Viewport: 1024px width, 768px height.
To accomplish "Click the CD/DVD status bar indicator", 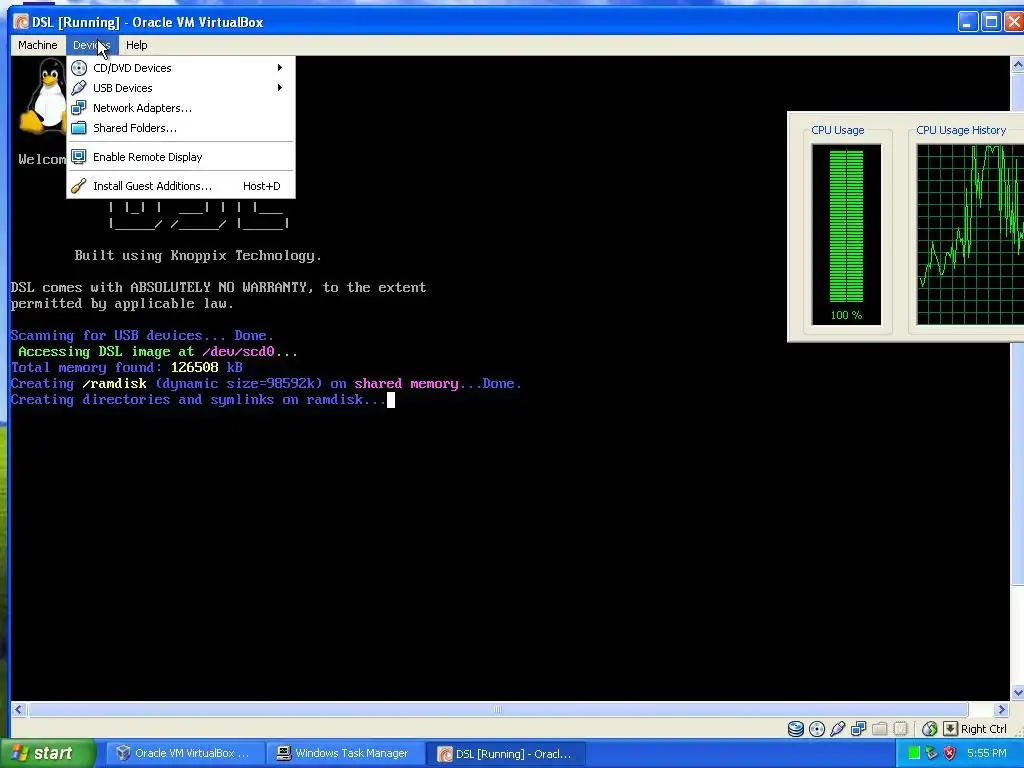I will (817, 729).
